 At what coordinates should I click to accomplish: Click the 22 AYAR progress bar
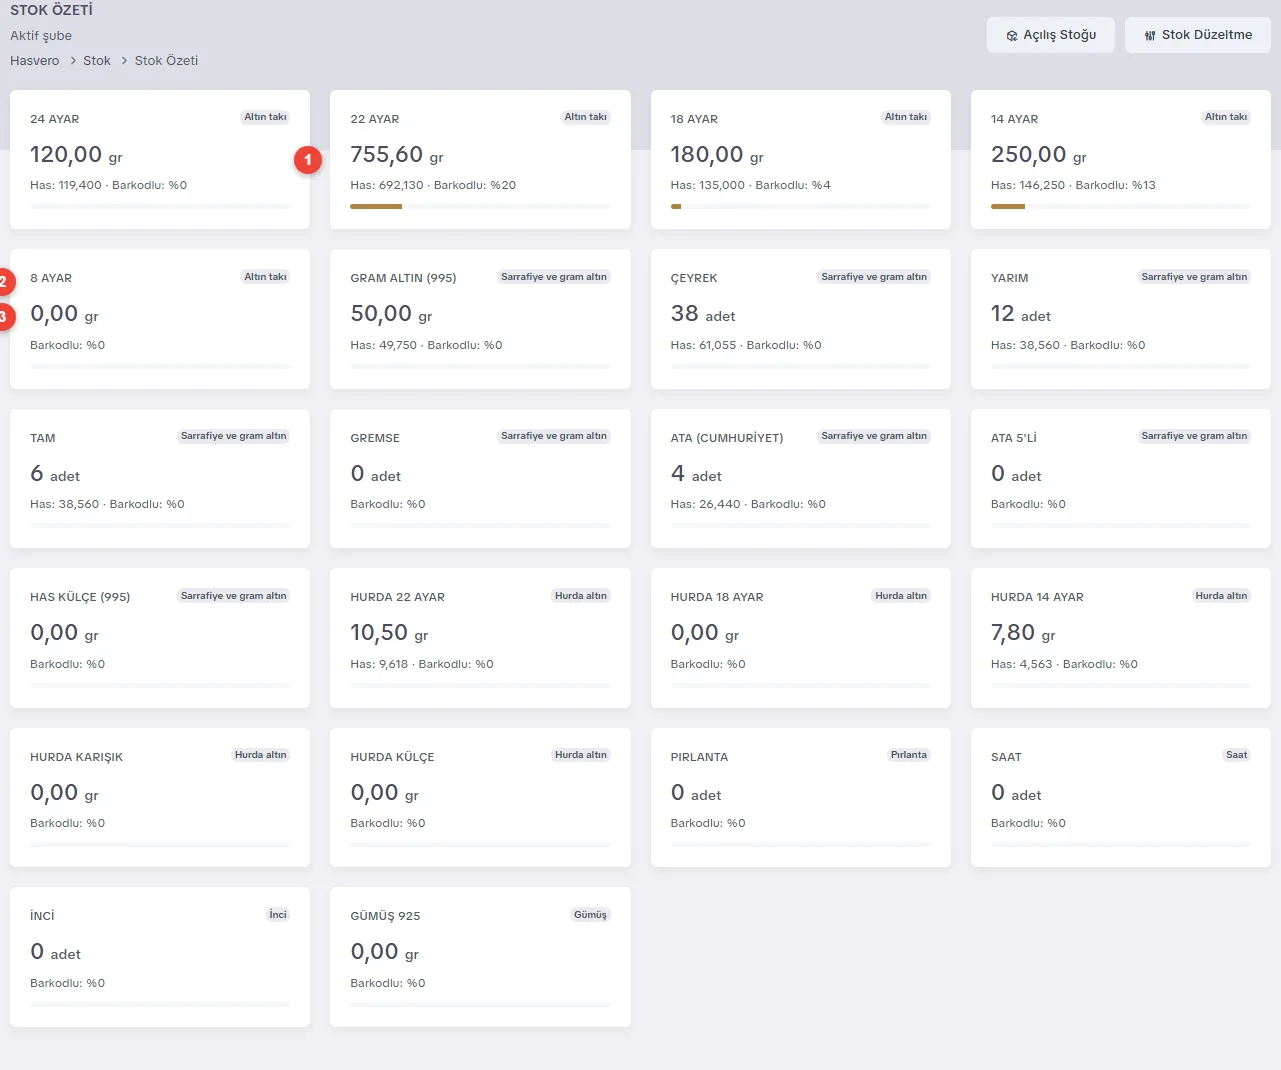click(480, 207)
